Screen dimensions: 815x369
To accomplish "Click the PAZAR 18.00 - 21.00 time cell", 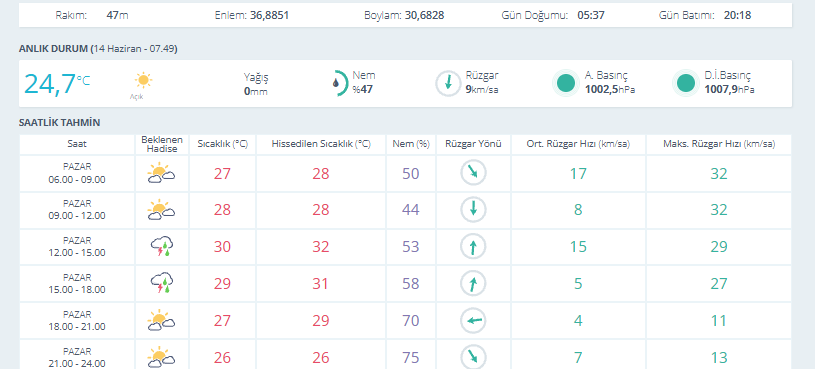I will coord(77,321).
